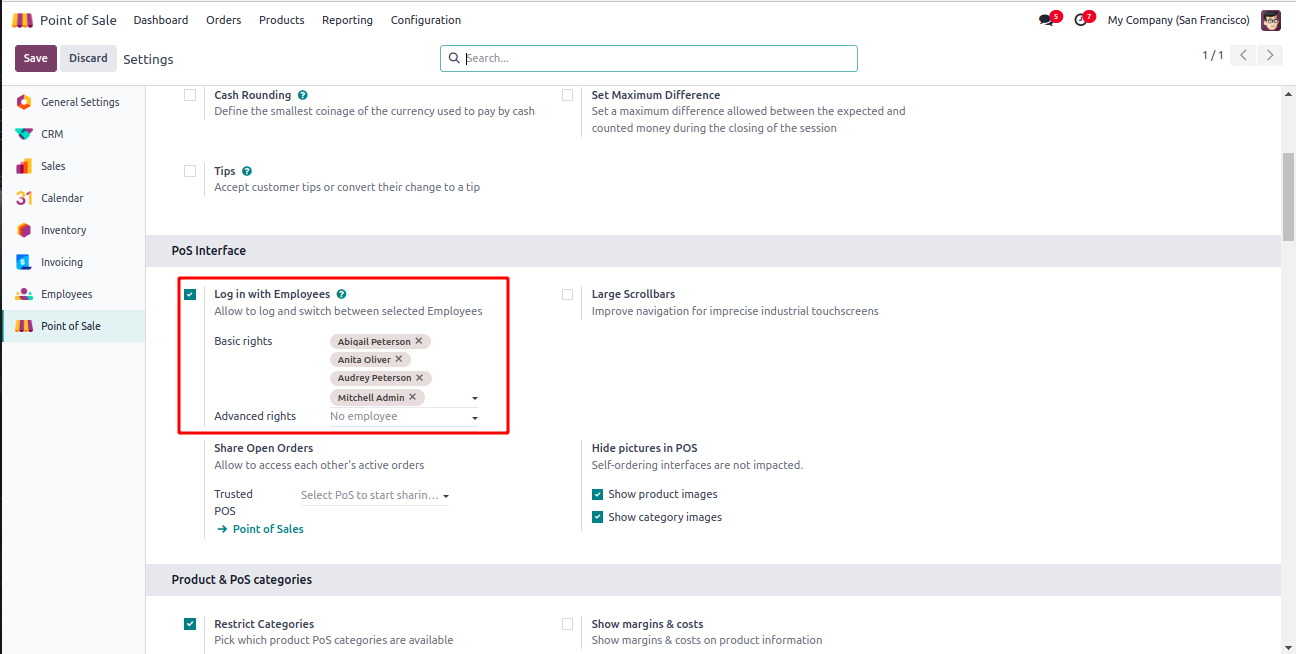Remove Abigail Peterson tag
1296x654 pixels.
419,341
